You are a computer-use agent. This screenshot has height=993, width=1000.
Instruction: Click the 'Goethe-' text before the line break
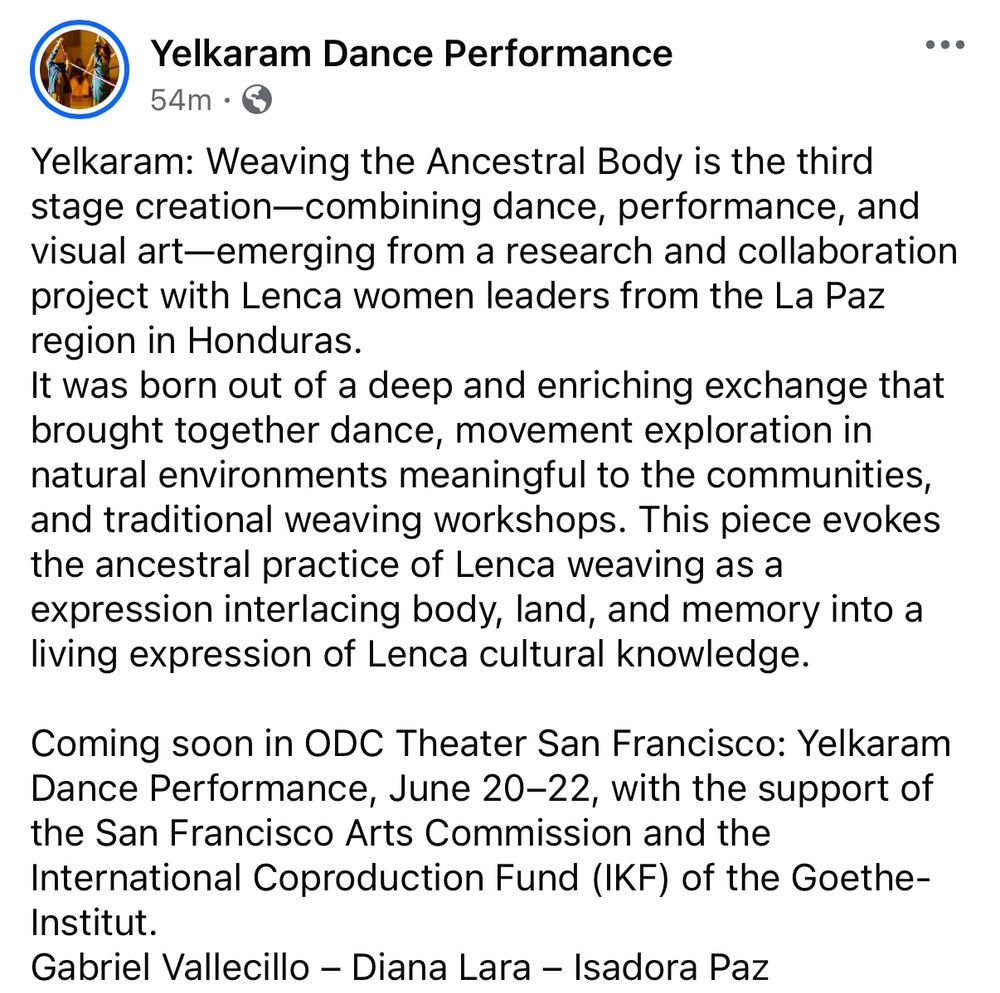[861, 878]
